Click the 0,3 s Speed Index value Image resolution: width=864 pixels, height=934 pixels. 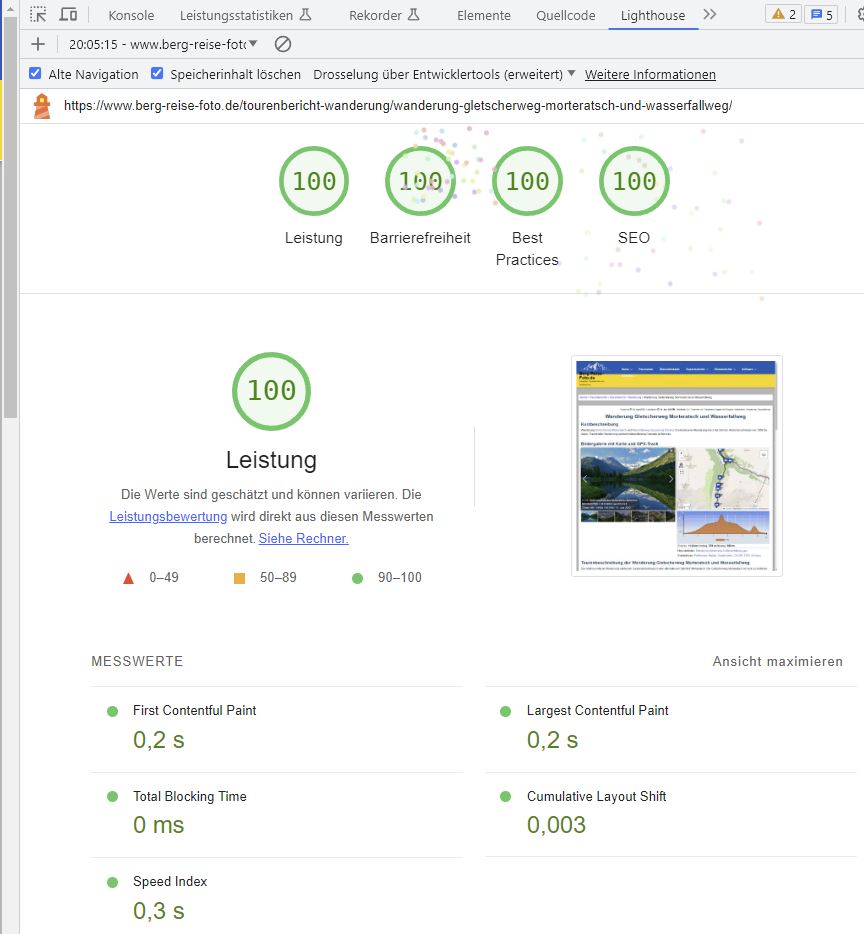(x=158, y=911)
